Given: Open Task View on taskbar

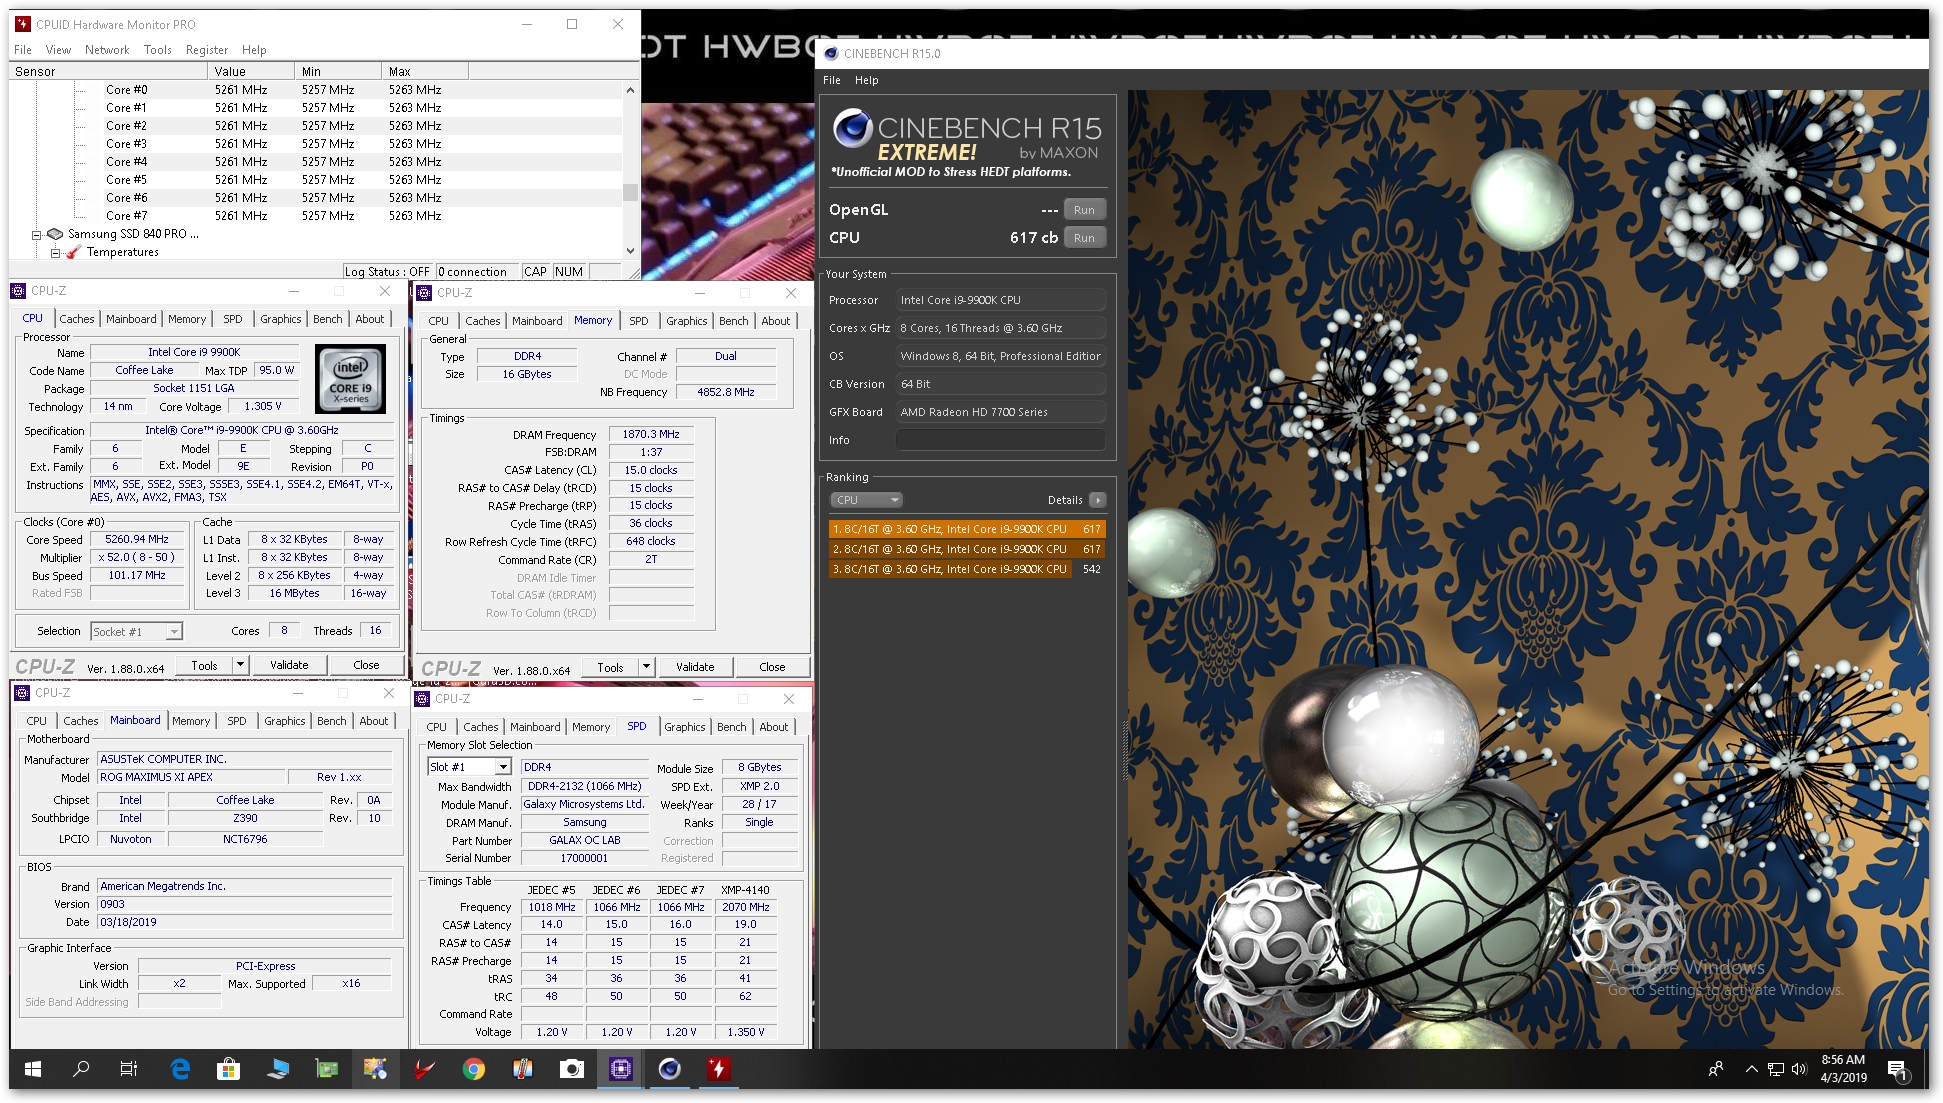Looking at the screenshot, I should [x=129, y=1069].
